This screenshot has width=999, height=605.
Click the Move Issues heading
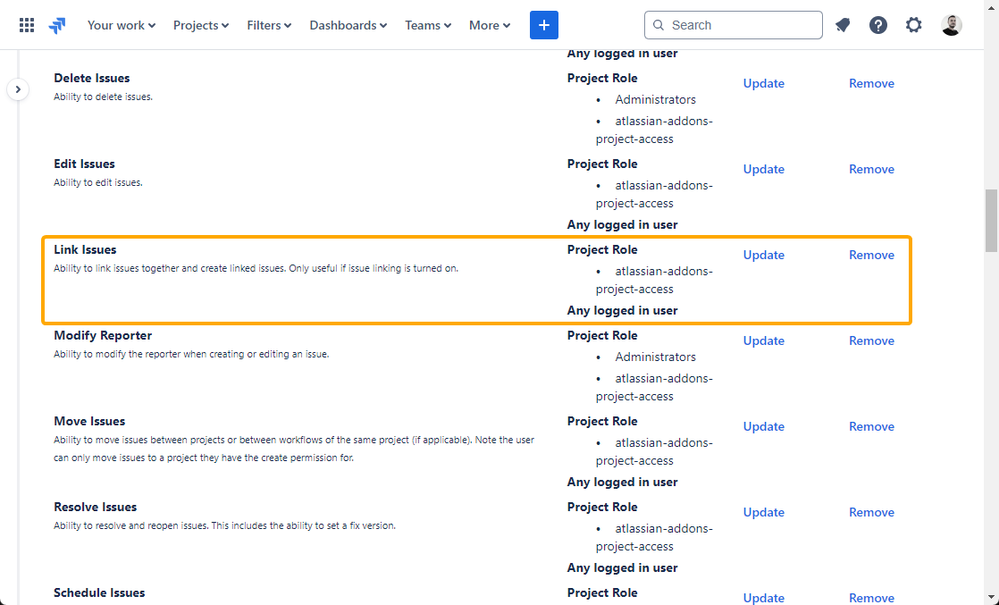pos(89,421)
